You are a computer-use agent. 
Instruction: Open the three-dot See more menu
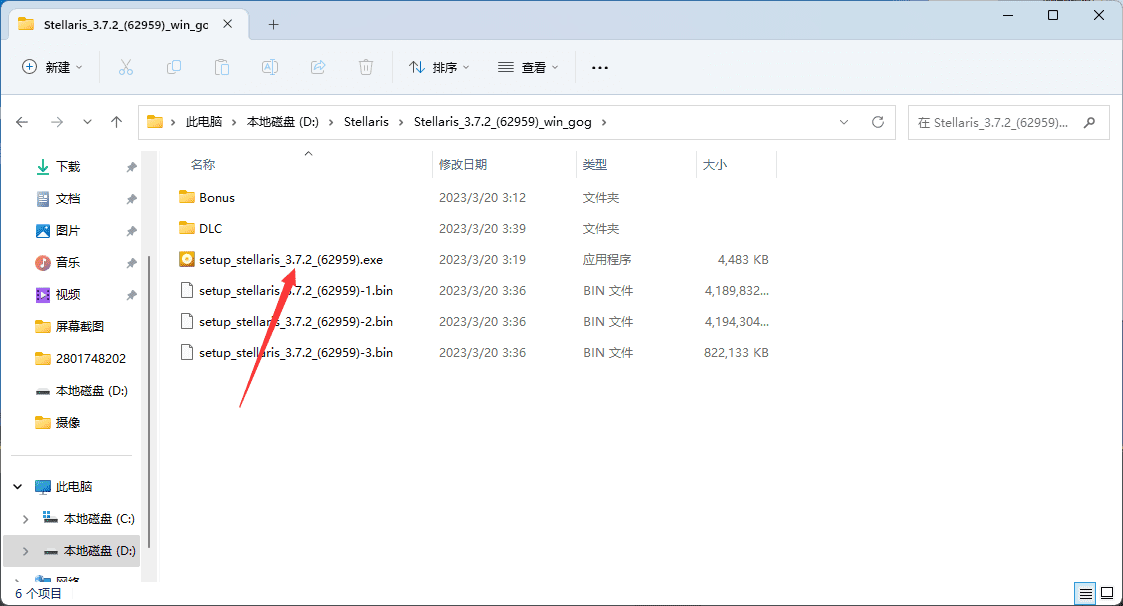[599, 67]
